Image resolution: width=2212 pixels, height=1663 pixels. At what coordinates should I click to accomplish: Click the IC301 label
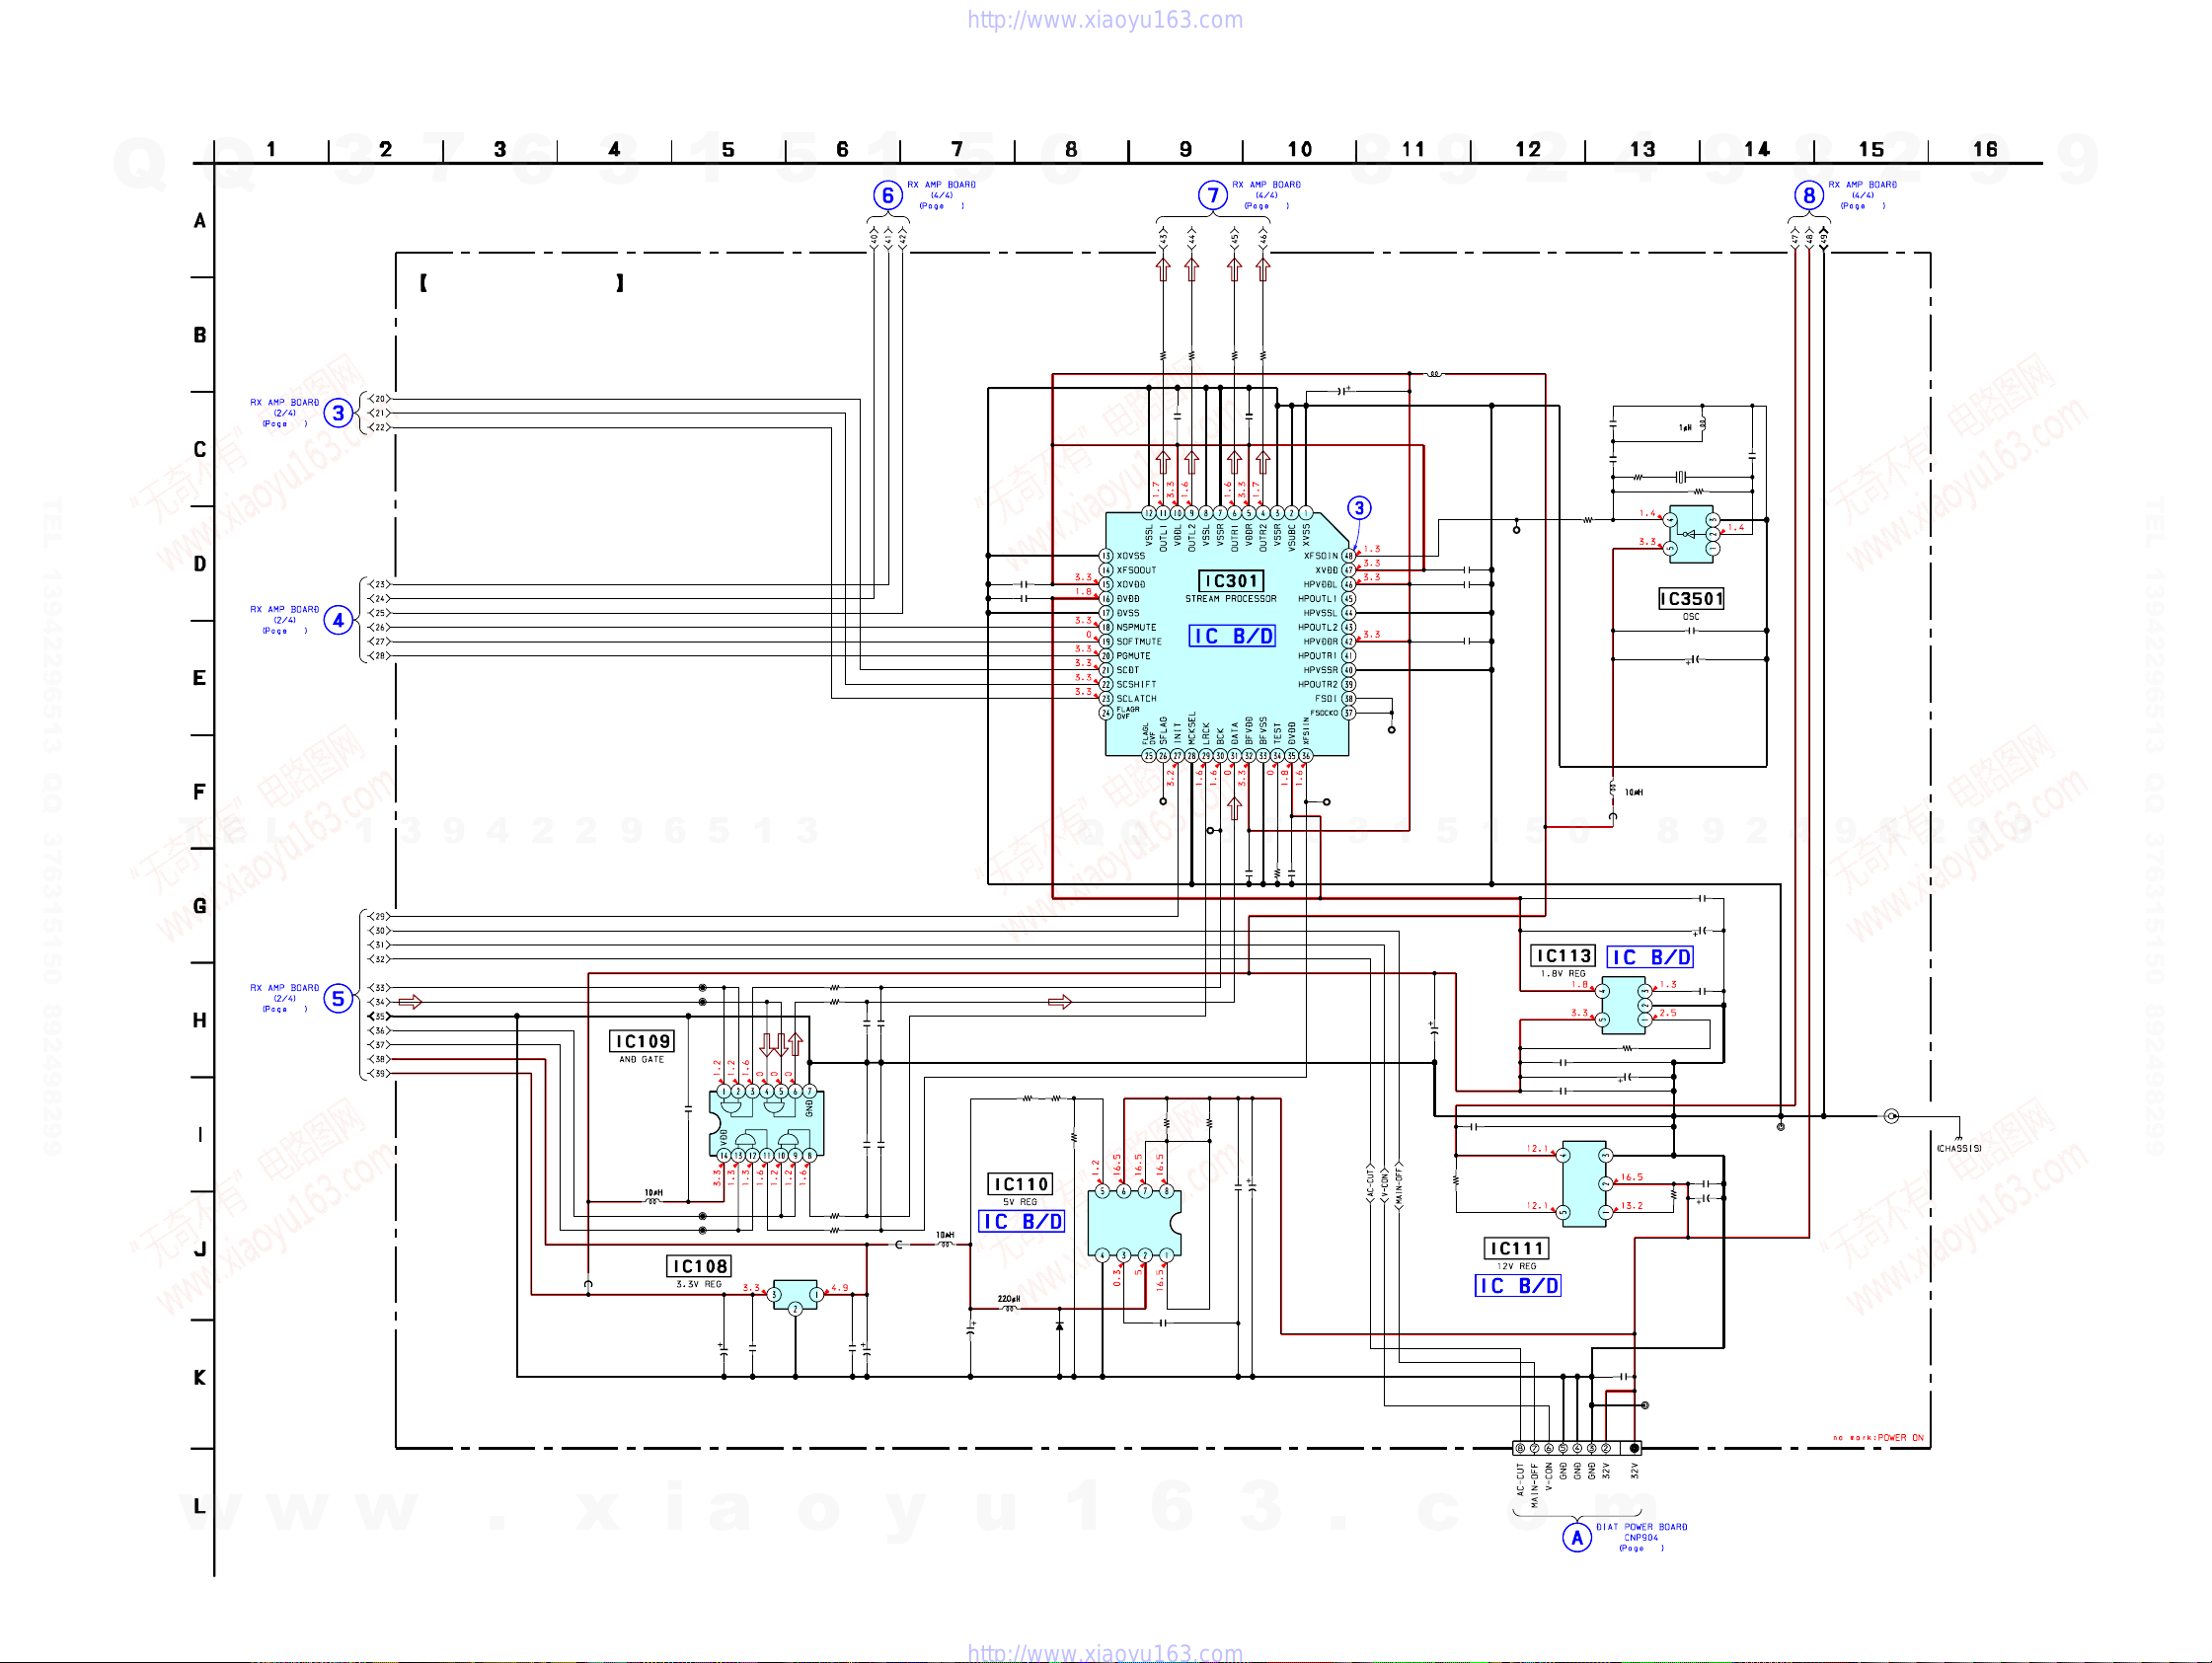coord(1231,581)
